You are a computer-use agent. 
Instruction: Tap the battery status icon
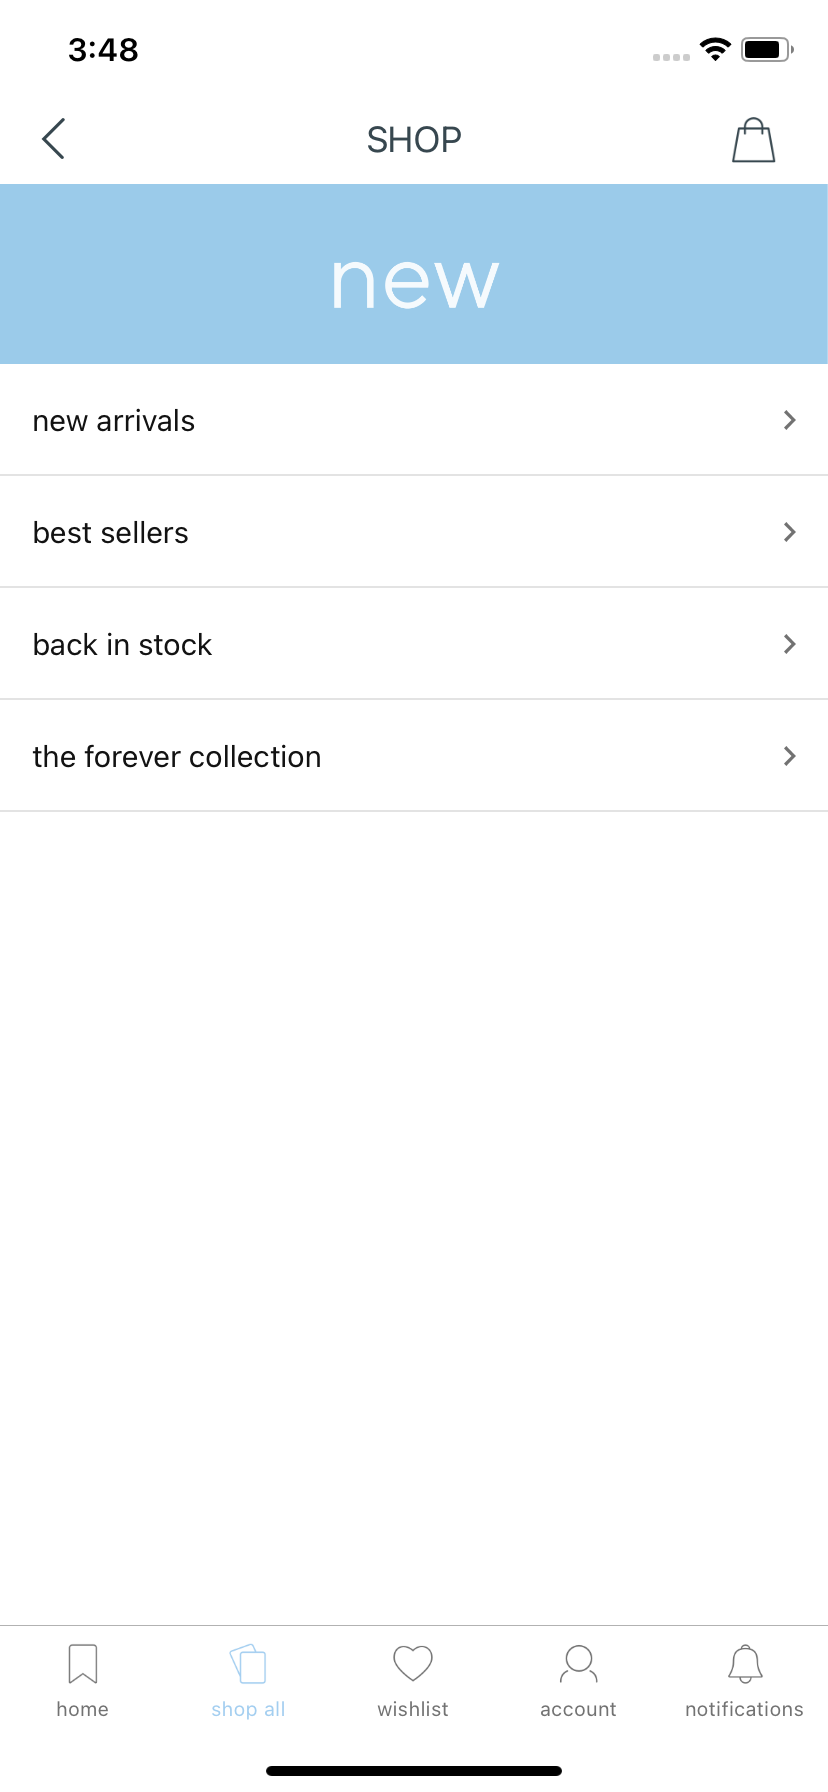tap(768, 49)
